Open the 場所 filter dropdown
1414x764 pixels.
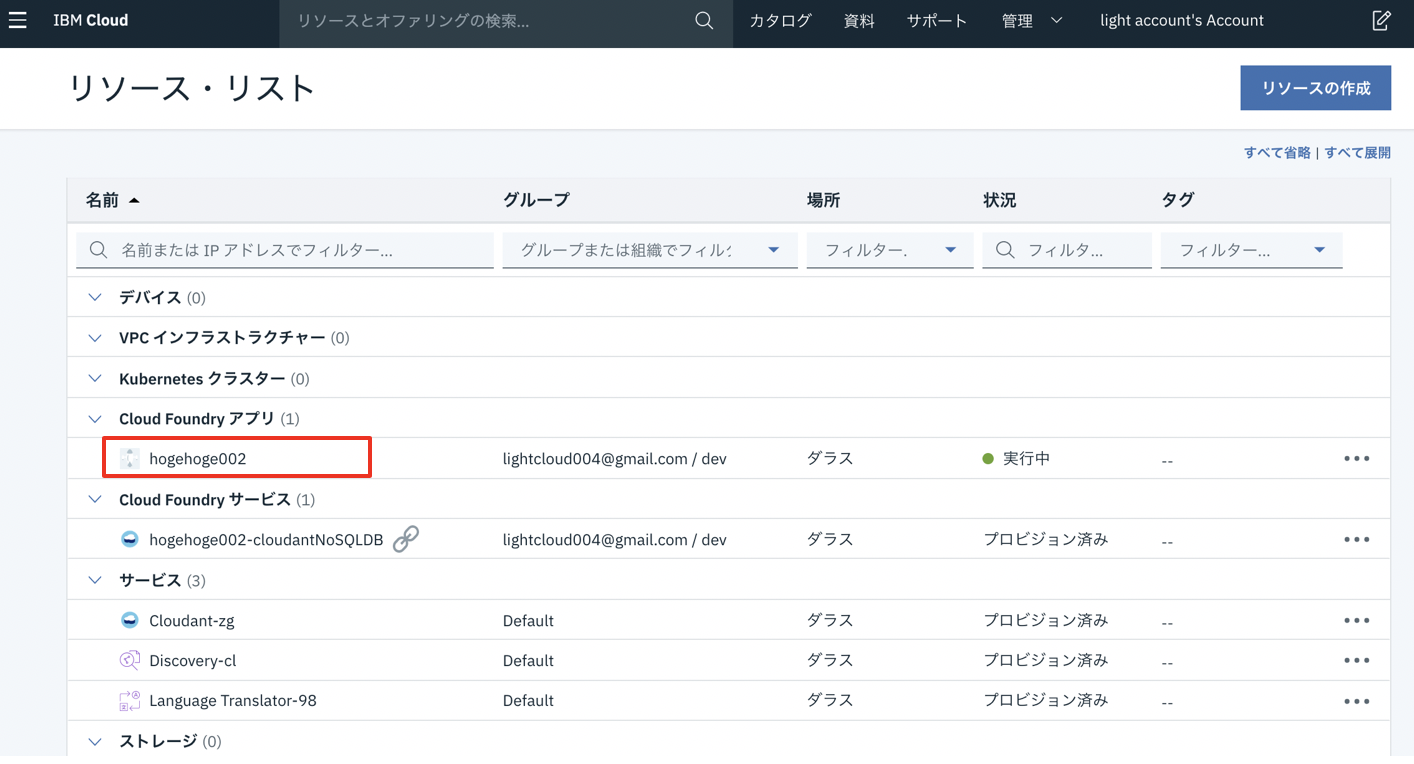pos(890,250)
